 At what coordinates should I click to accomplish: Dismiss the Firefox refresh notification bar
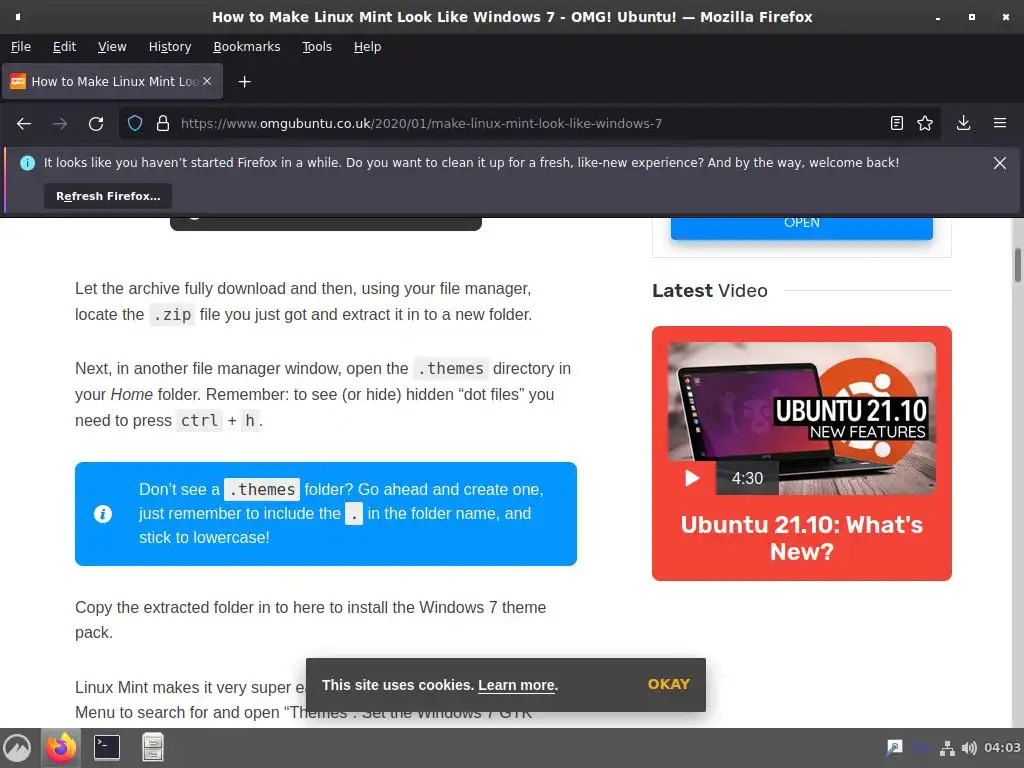pyautogui.click(x=1000, y=163)
